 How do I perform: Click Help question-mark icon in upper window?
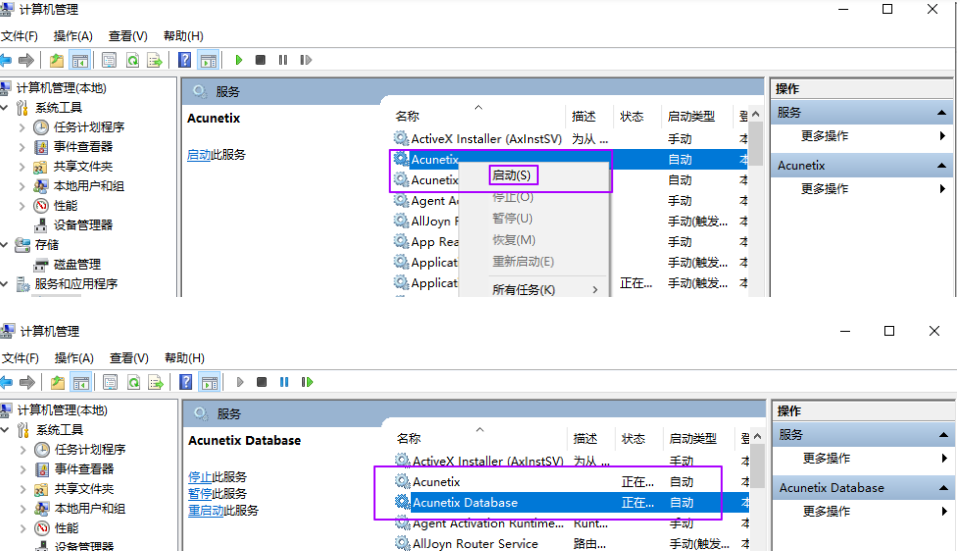coord(184,60)
